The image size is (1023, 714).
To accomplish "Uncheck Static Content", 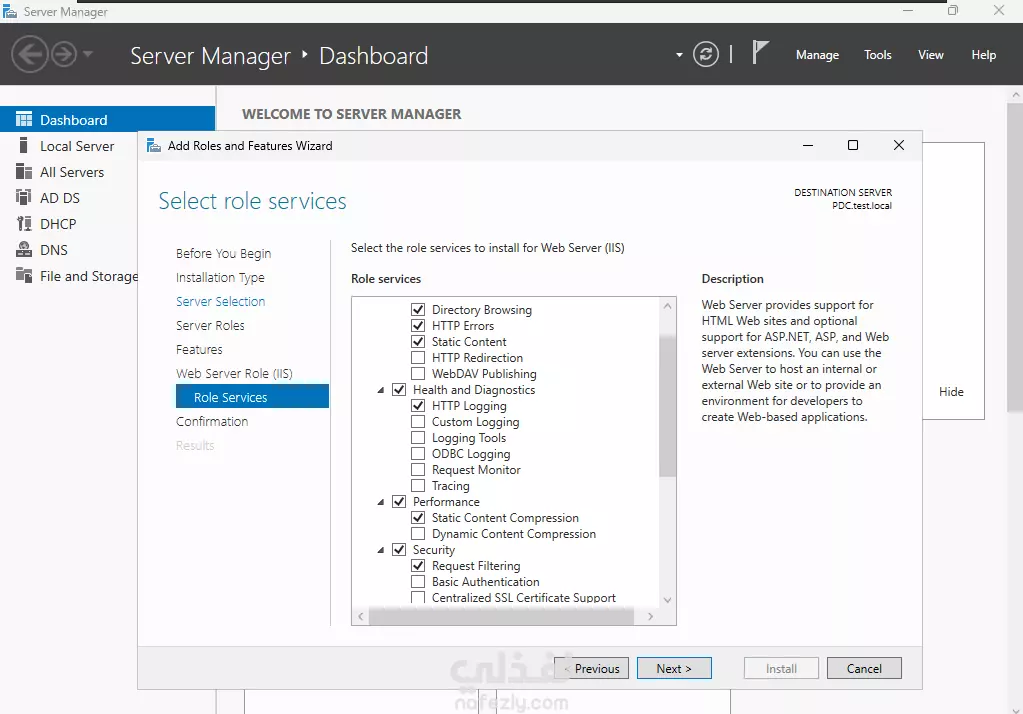I will click(x=418, y=341).
